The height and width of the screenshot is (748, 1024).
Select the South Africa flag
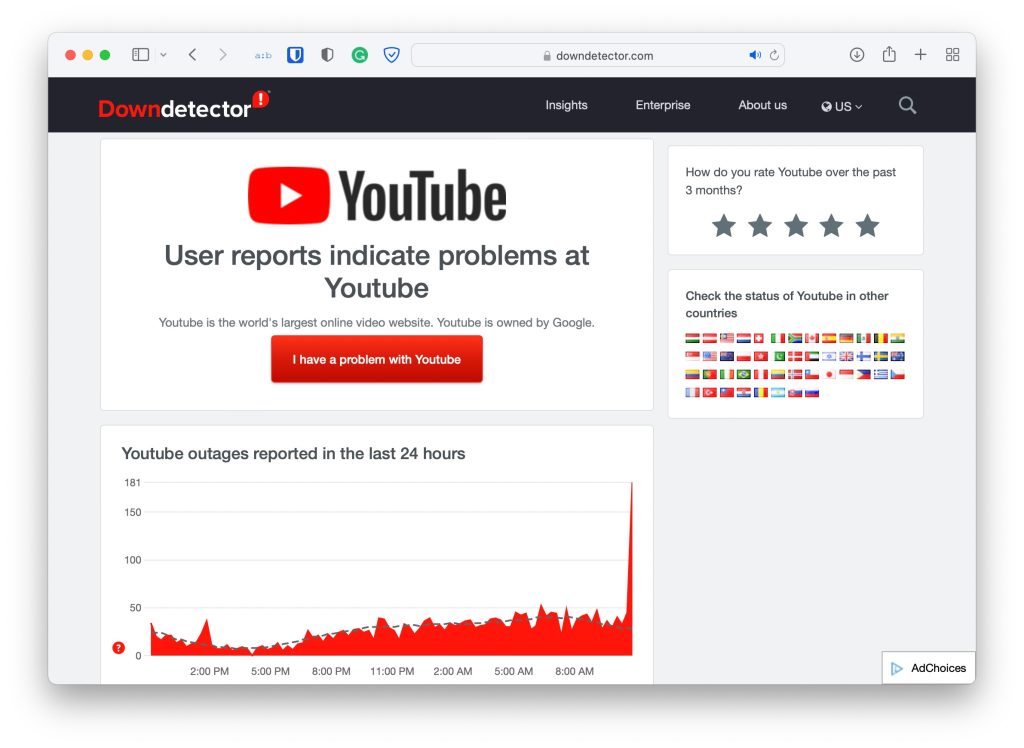pyautogui.click(x=795, y=338)
